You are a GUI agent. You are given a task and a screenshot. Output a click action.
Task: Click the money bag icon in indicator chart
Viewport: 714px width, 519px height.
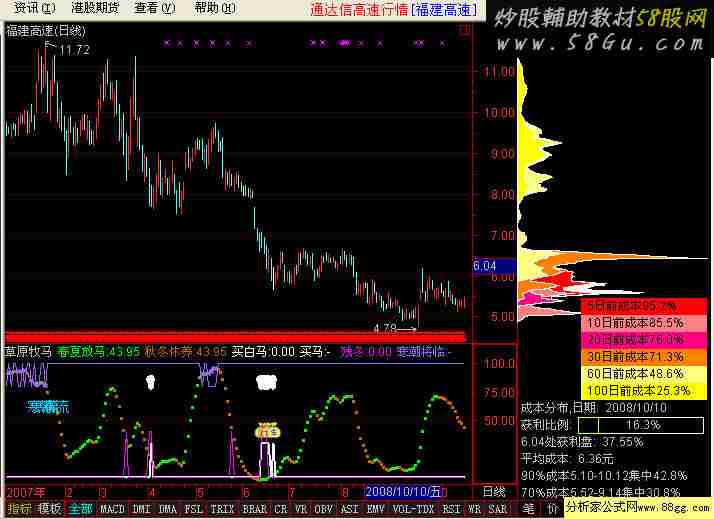click(x=266, y=431)
